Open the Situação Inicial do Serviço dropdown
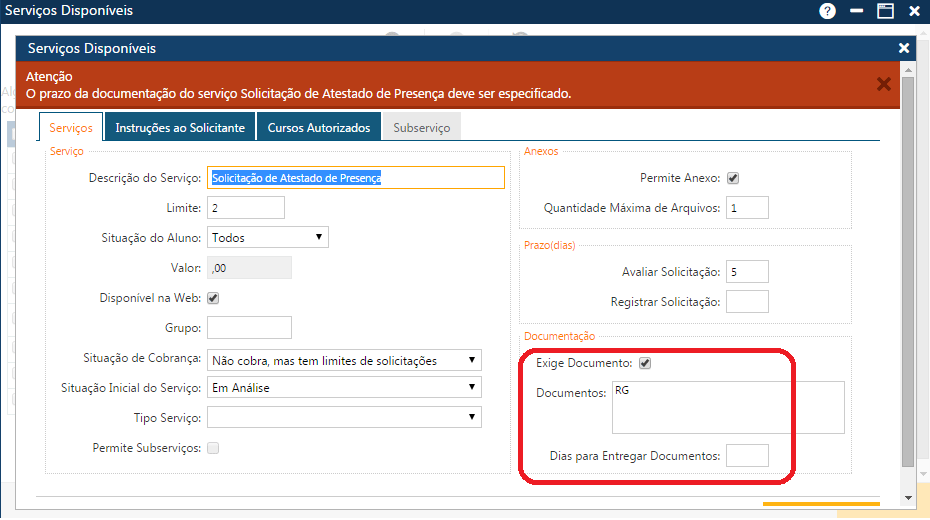Image resolution: width=930 pixels, height=520 pixels. point(344,387)
